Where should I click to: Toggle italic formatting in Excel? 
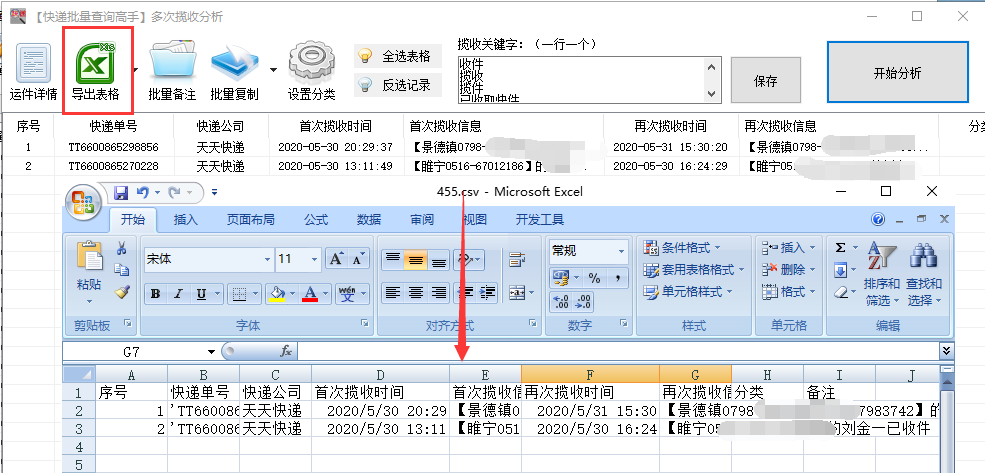point(178,294)
